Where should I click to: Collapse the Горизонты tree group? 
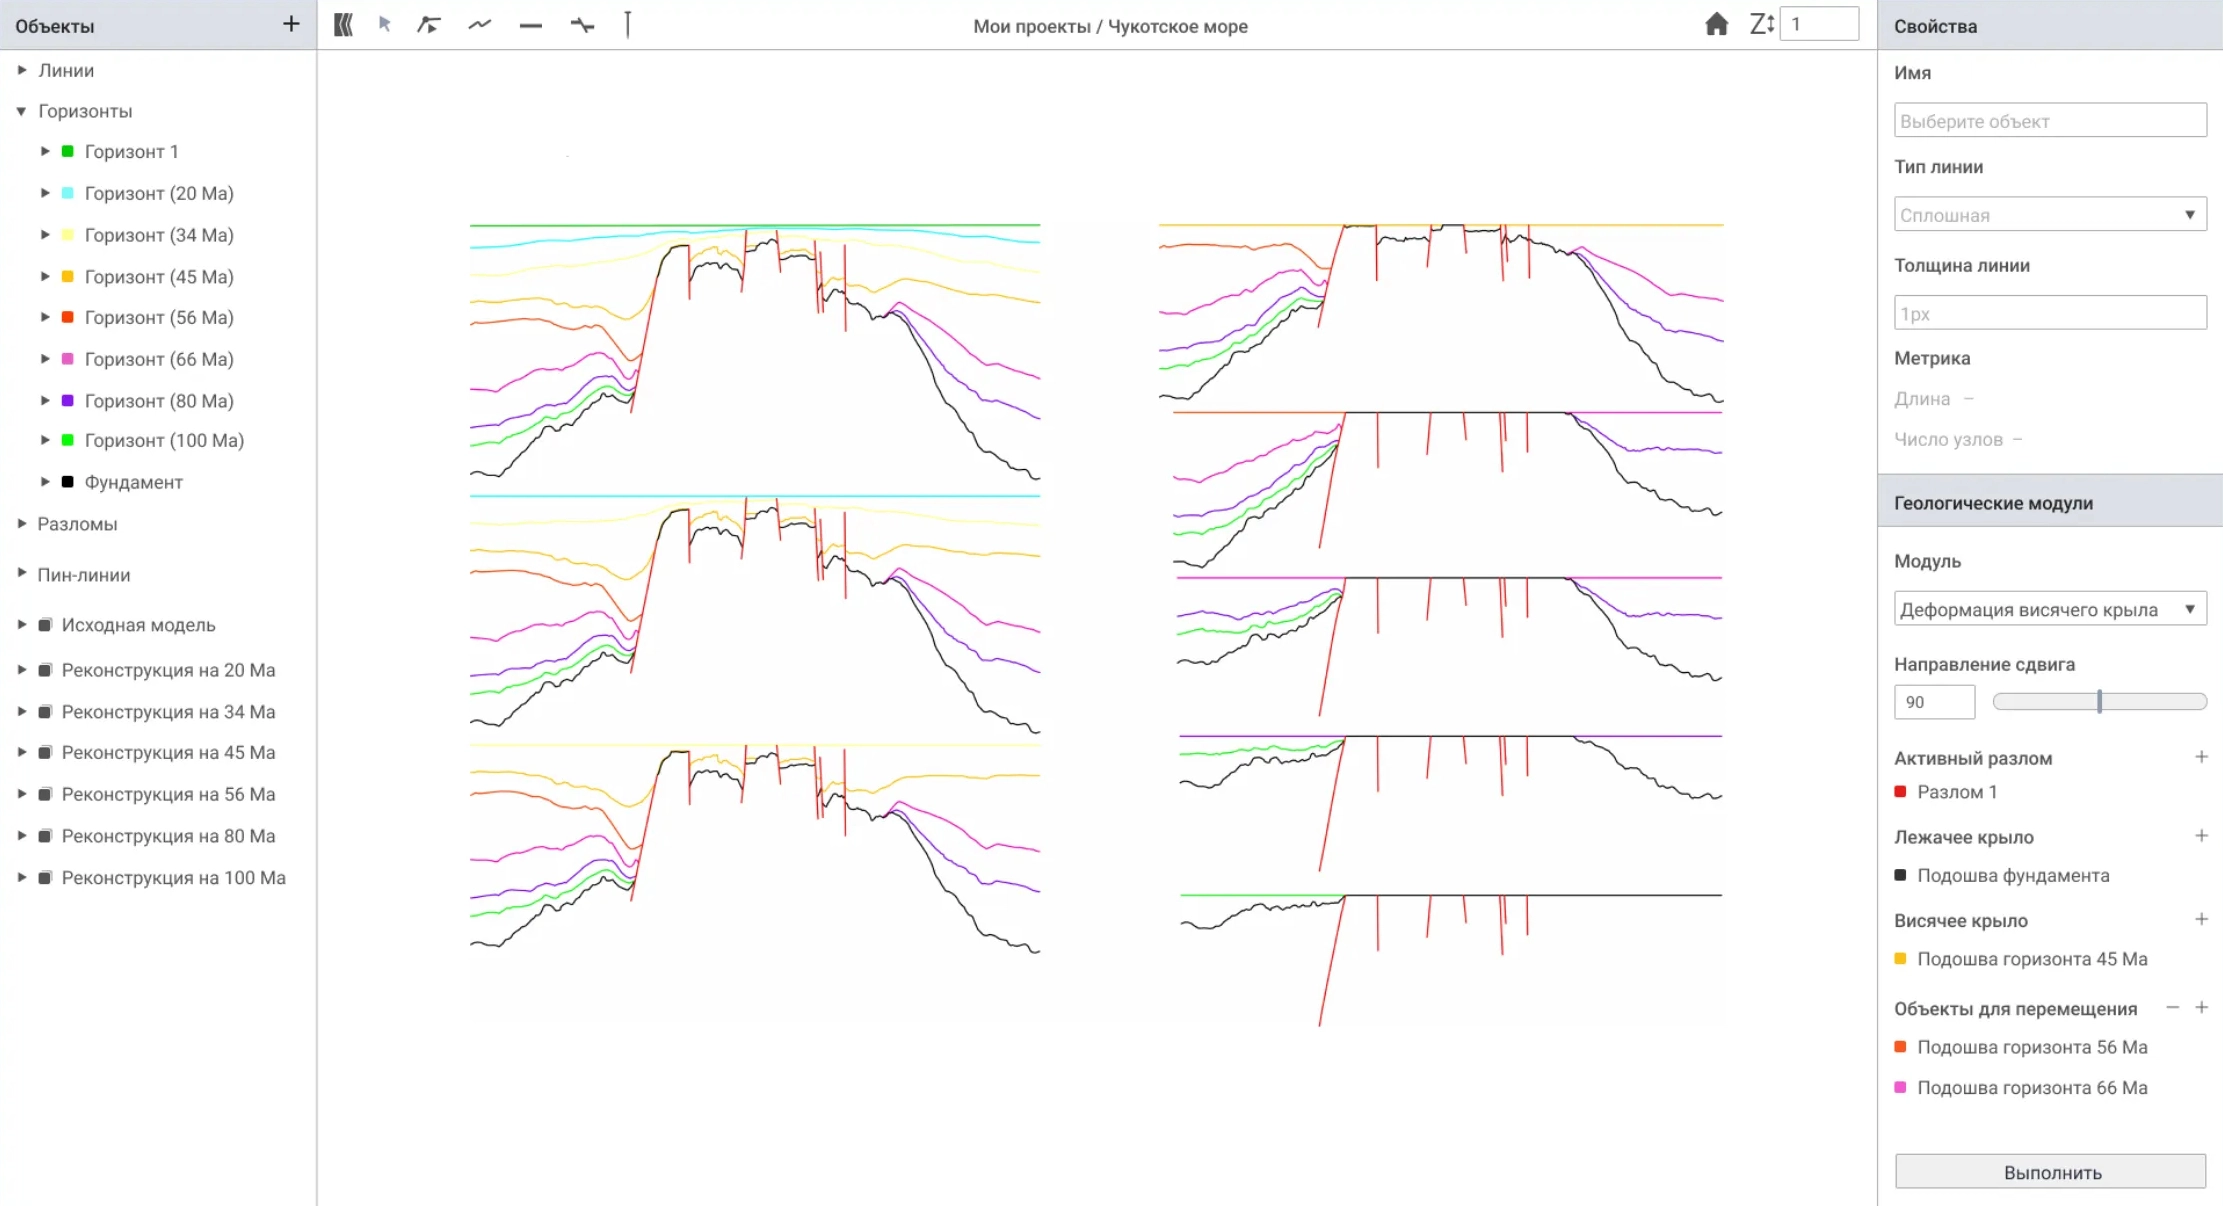(x=21, y=111)
